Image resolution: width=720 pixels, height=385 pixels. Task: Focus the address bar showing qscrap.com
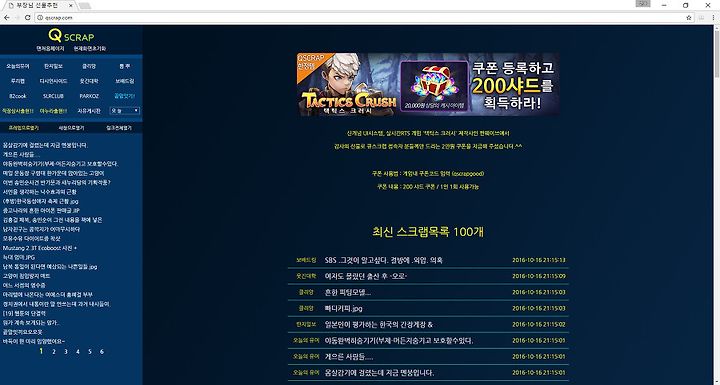coord(363,17)
